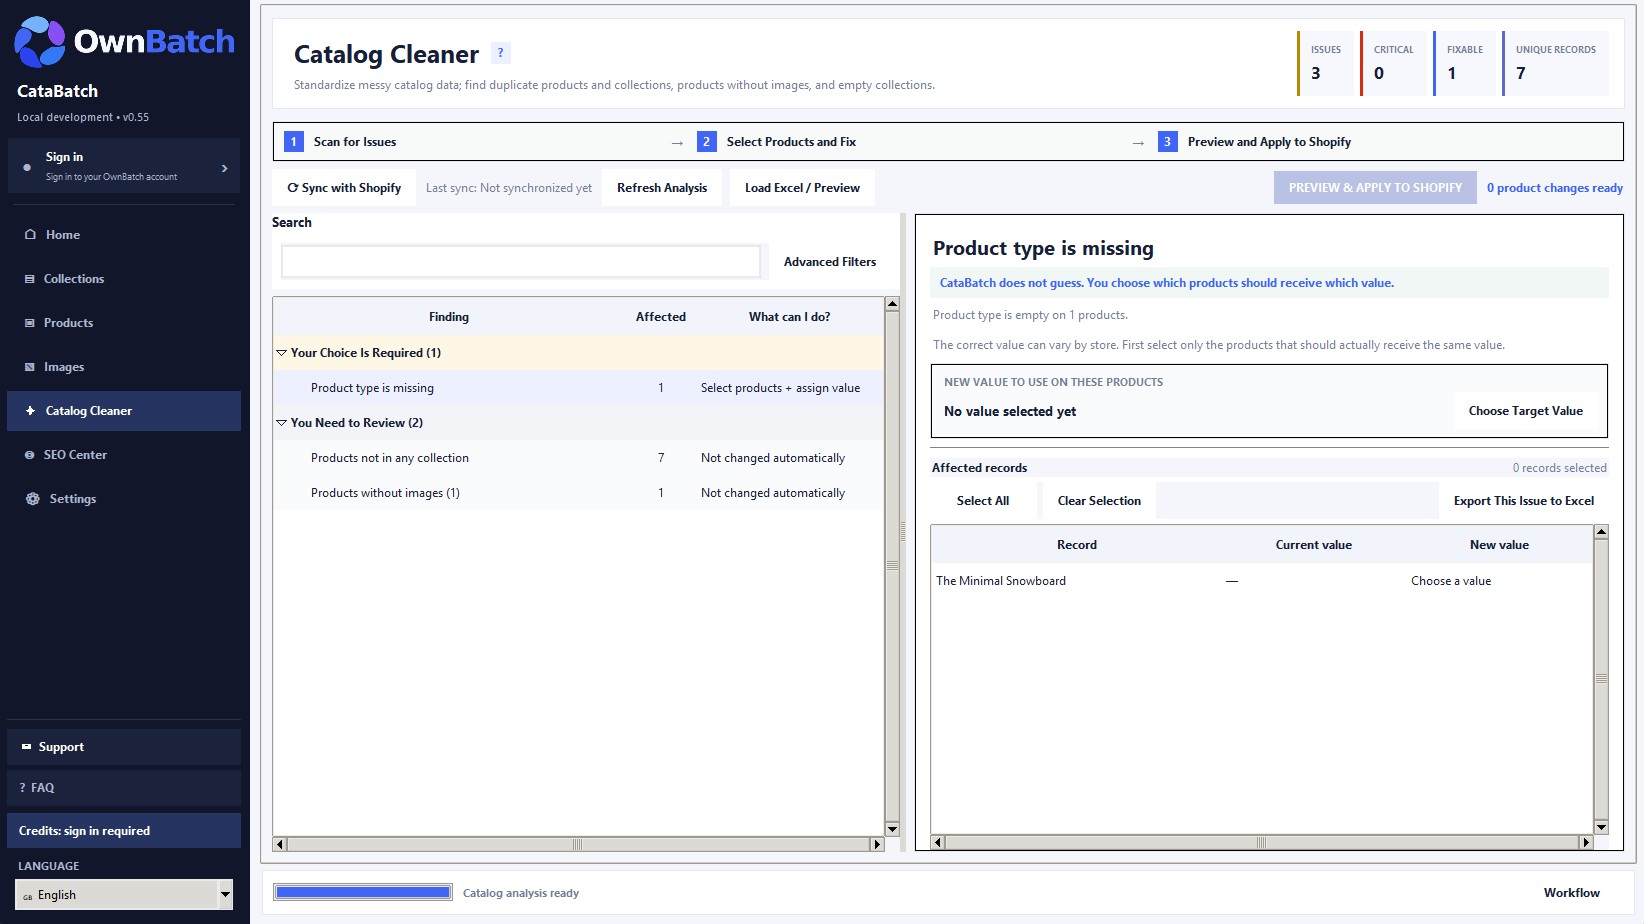
Task: Open Settings gear item
Action: tap(124, 499)
